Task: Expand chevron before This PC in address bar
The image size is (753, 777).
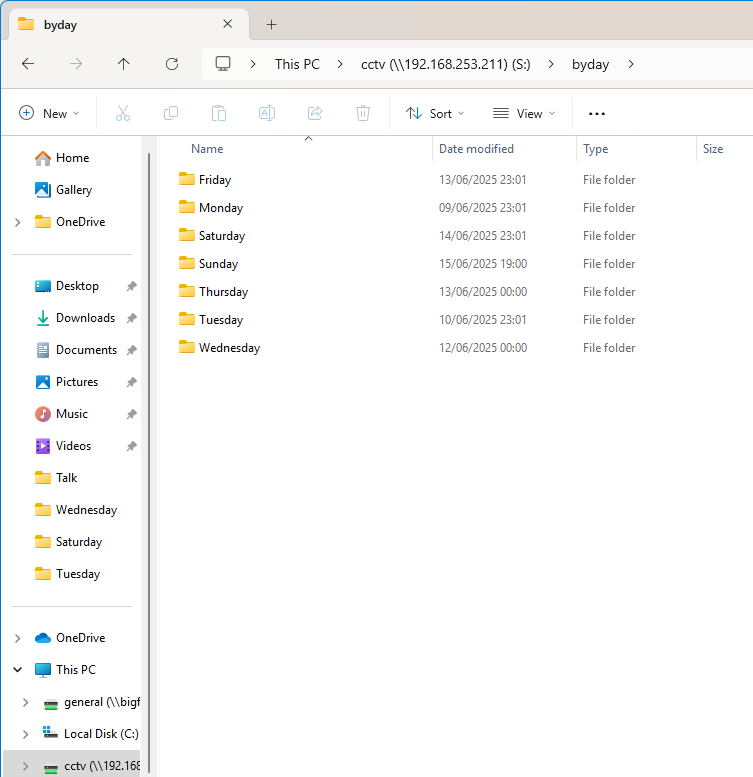Action: [x=253, y=64]
